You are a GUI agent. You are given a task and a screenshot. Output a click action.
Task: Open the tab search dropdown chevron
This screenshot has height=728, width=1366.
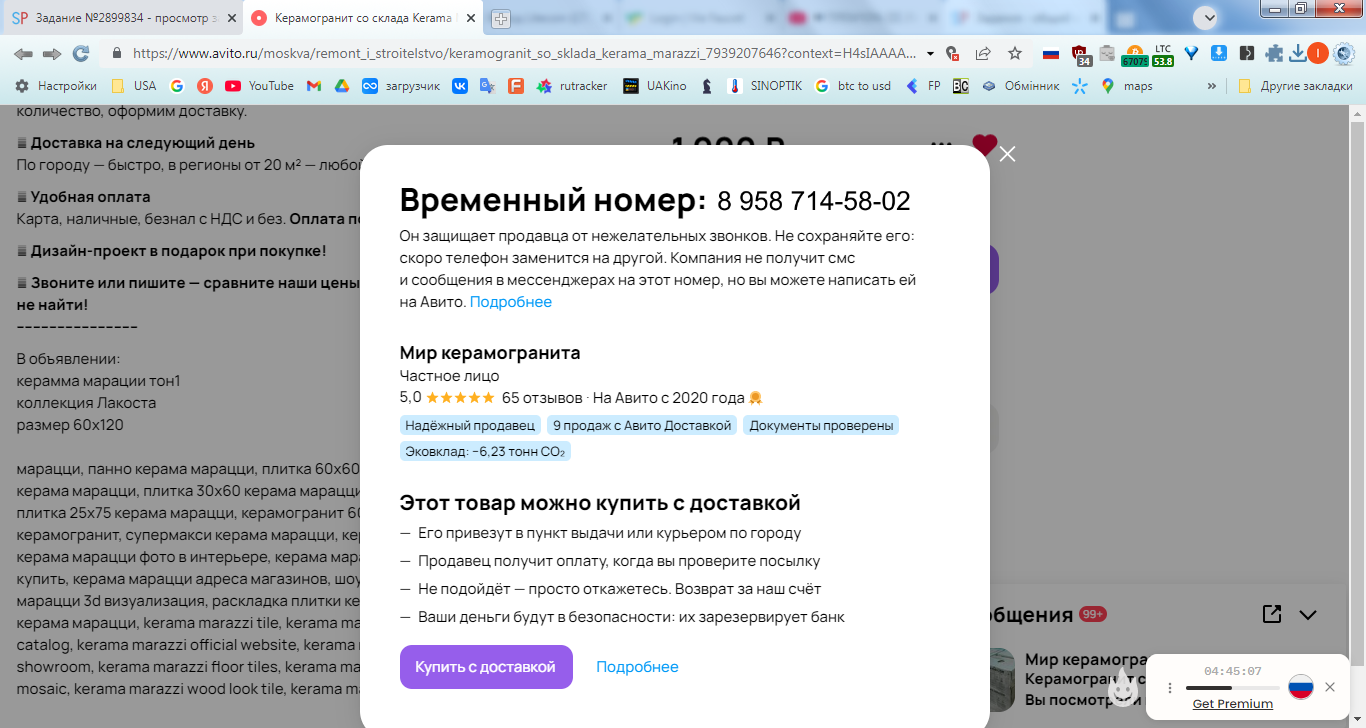click(1208, 17)
